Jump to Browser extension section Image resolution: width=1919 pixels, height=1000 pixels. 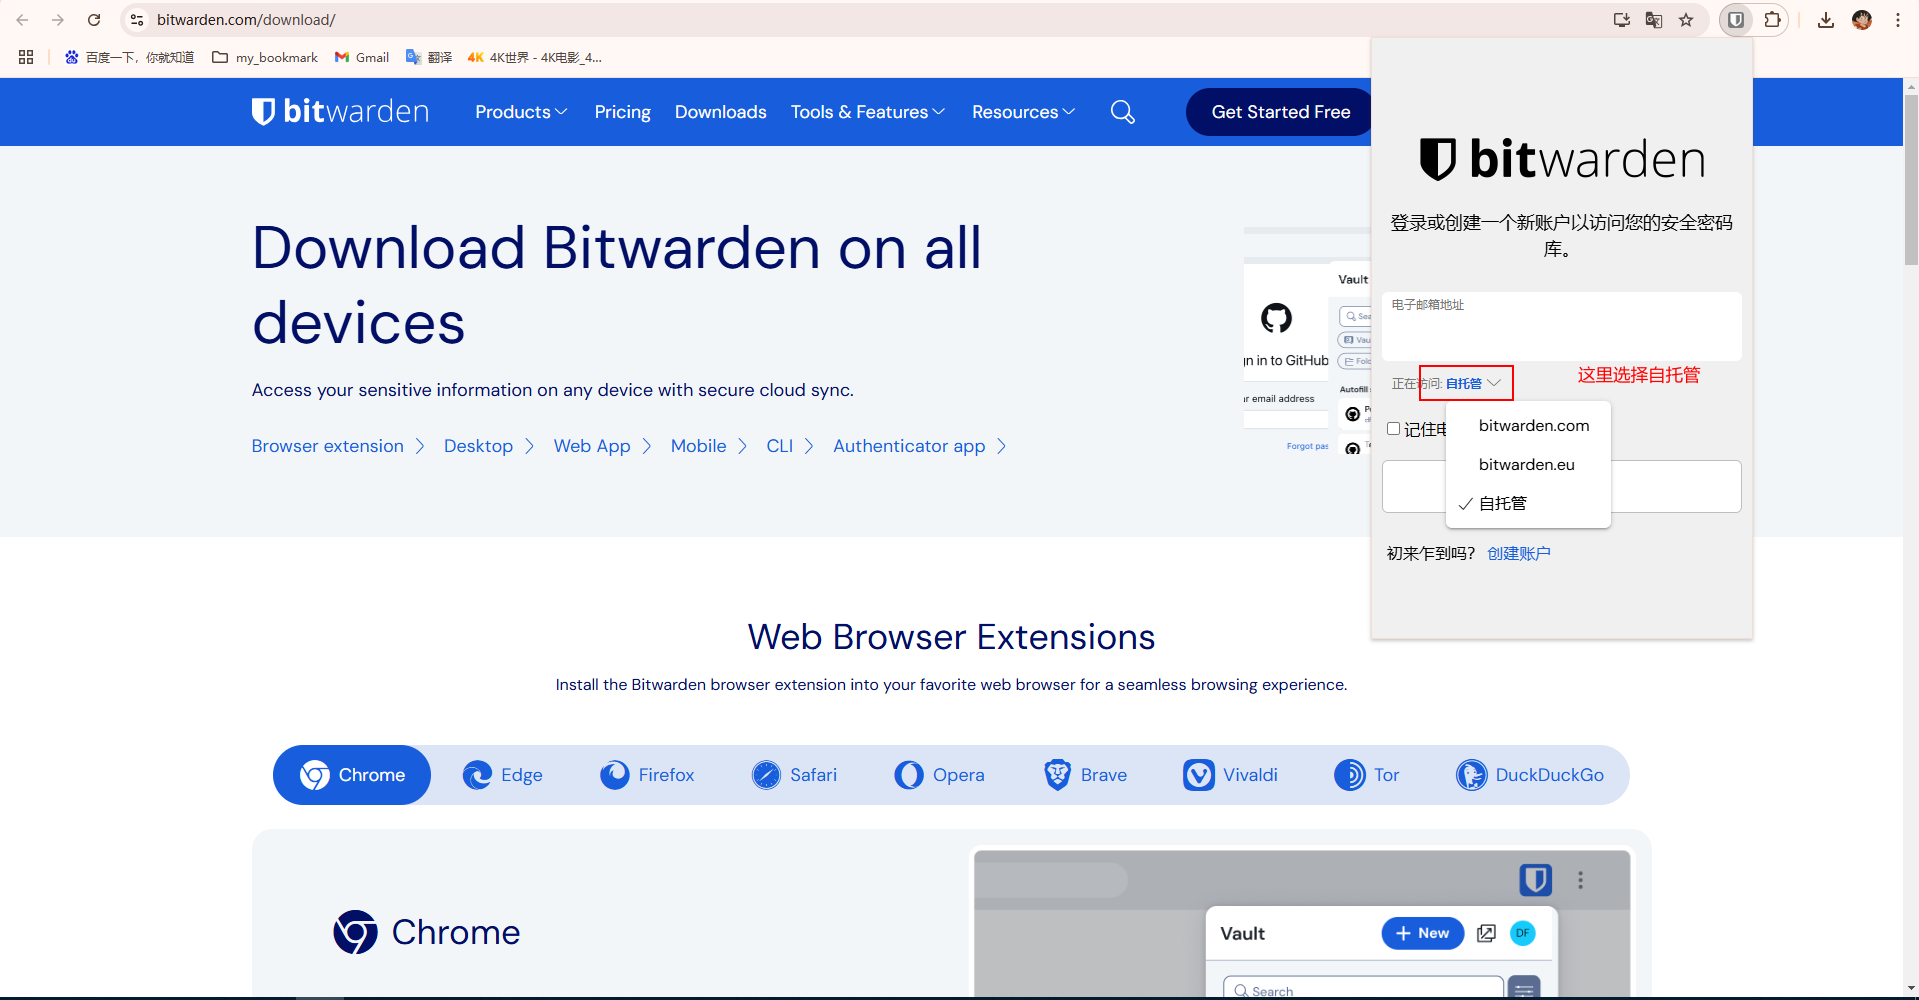pos(338,446)
